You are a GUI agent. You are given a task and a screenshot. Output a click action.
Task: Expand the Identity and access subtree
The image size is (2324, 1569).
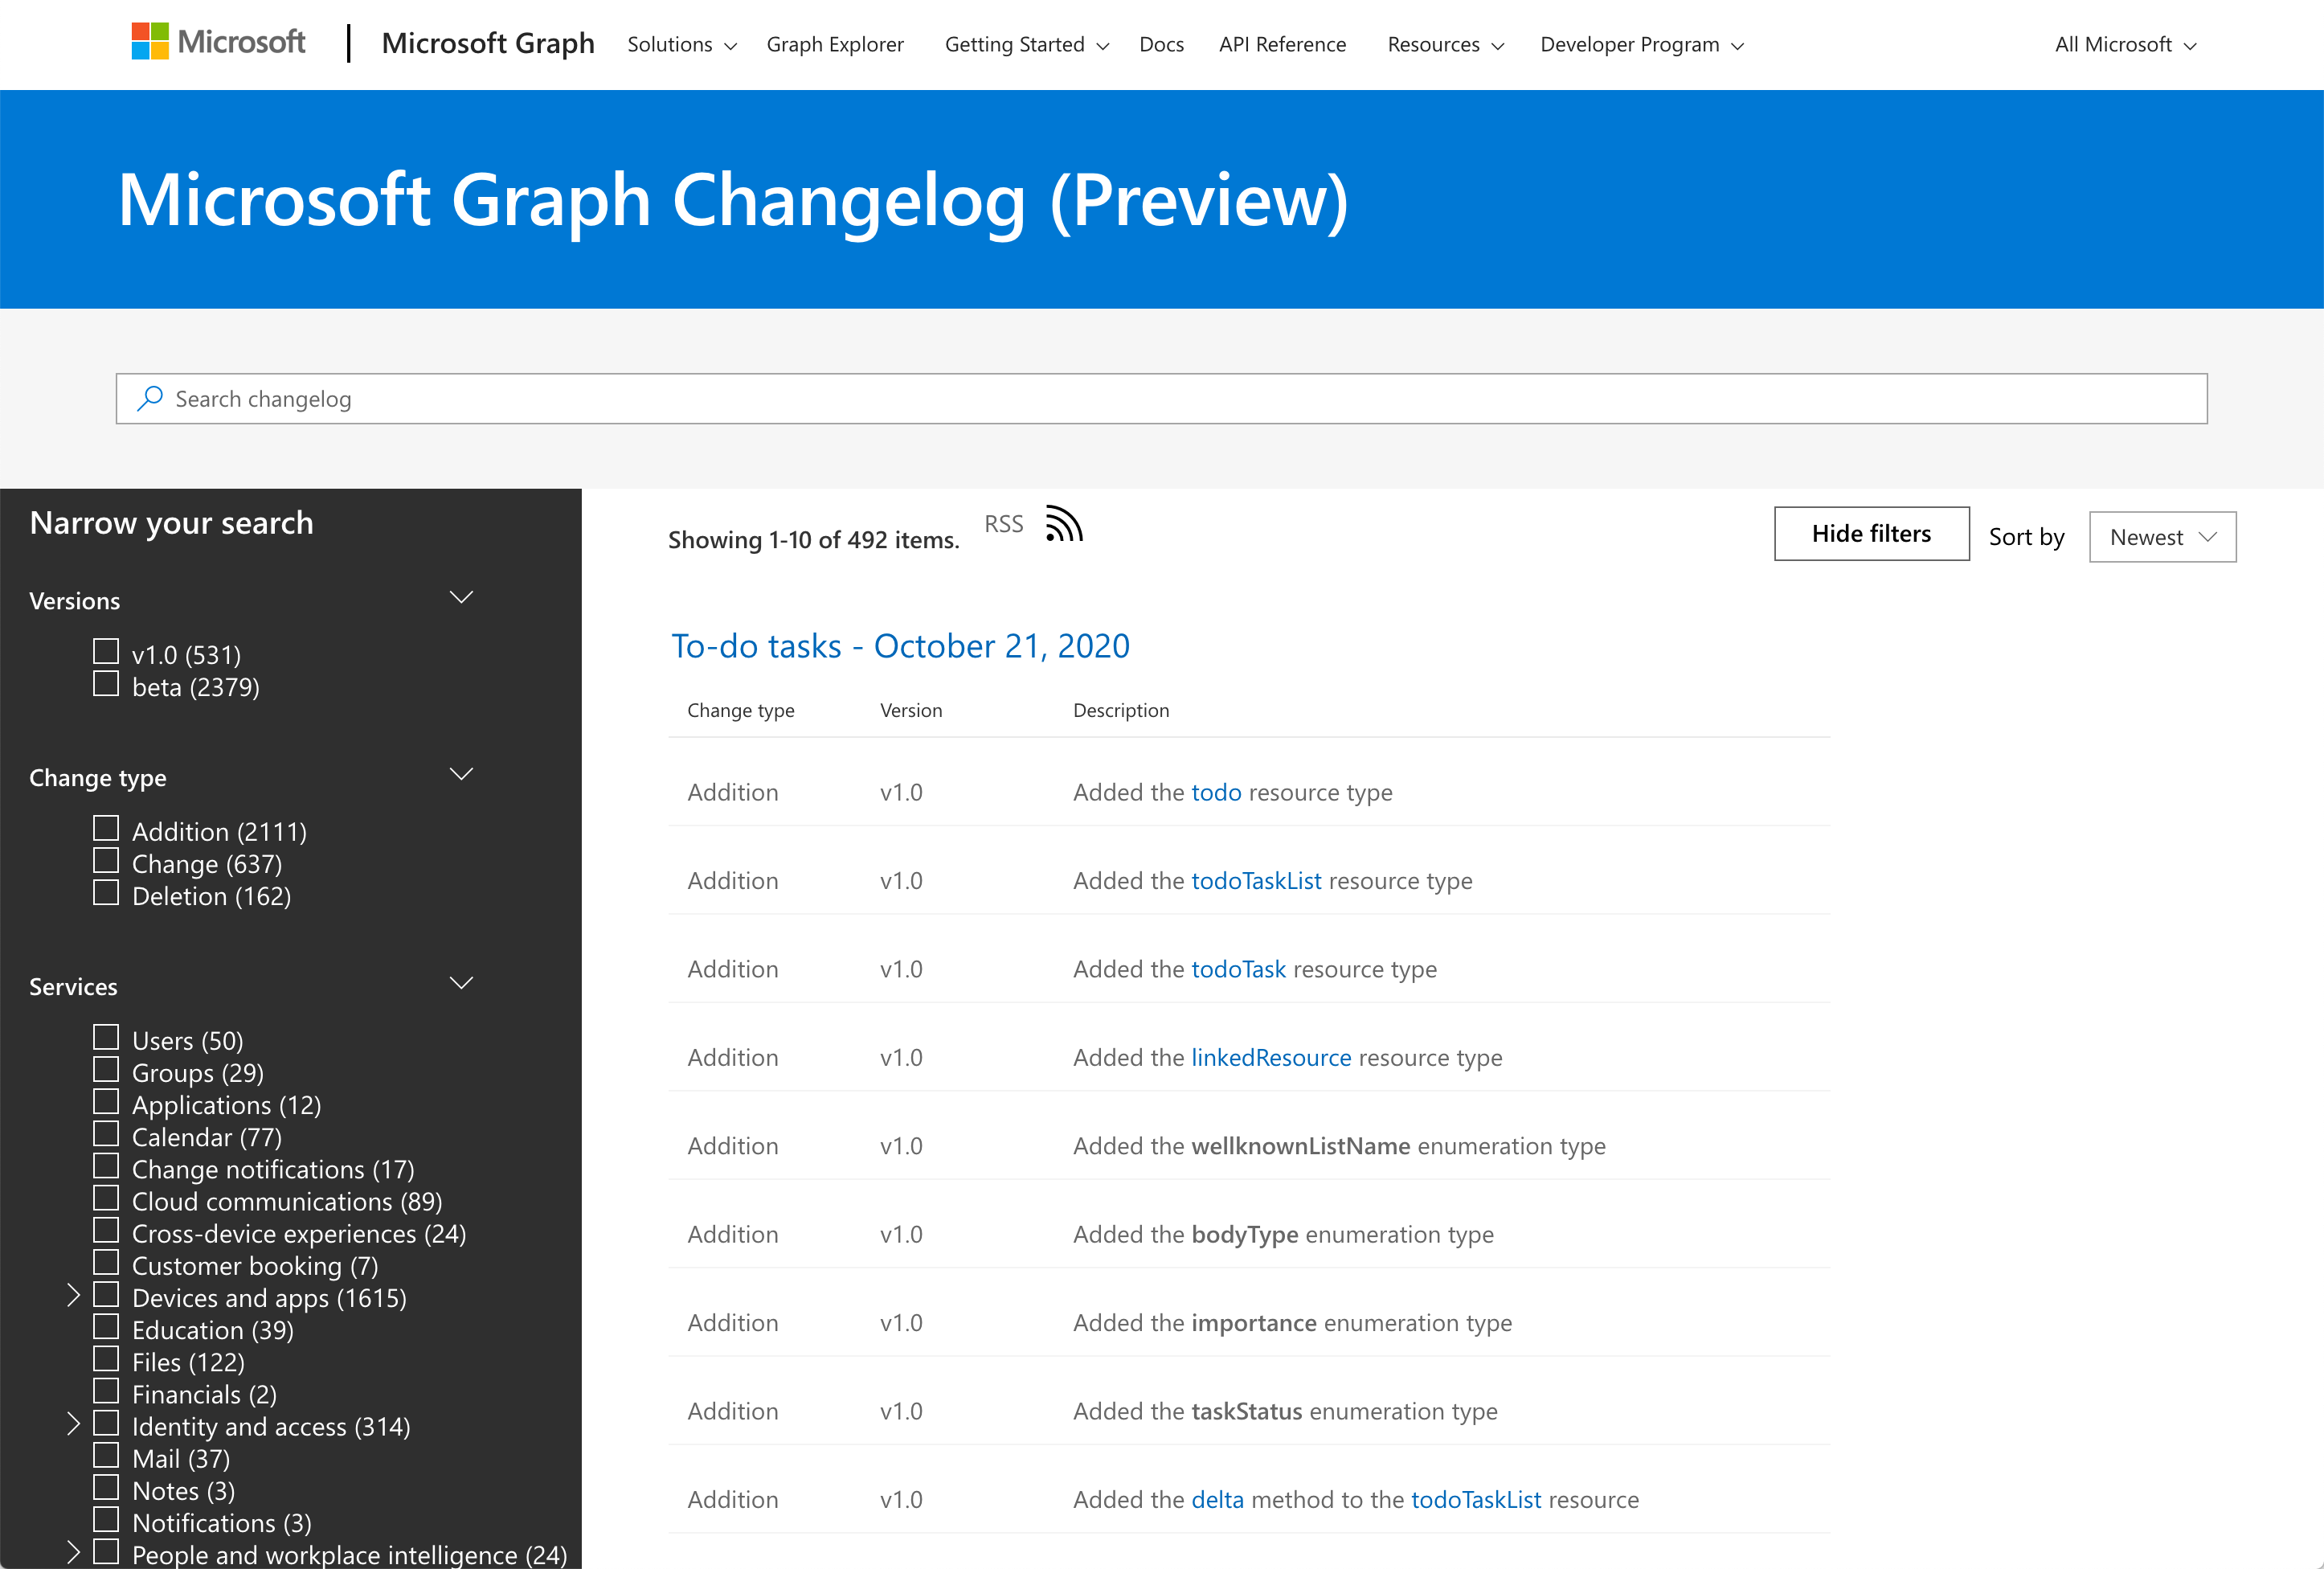coord(73,1425)
